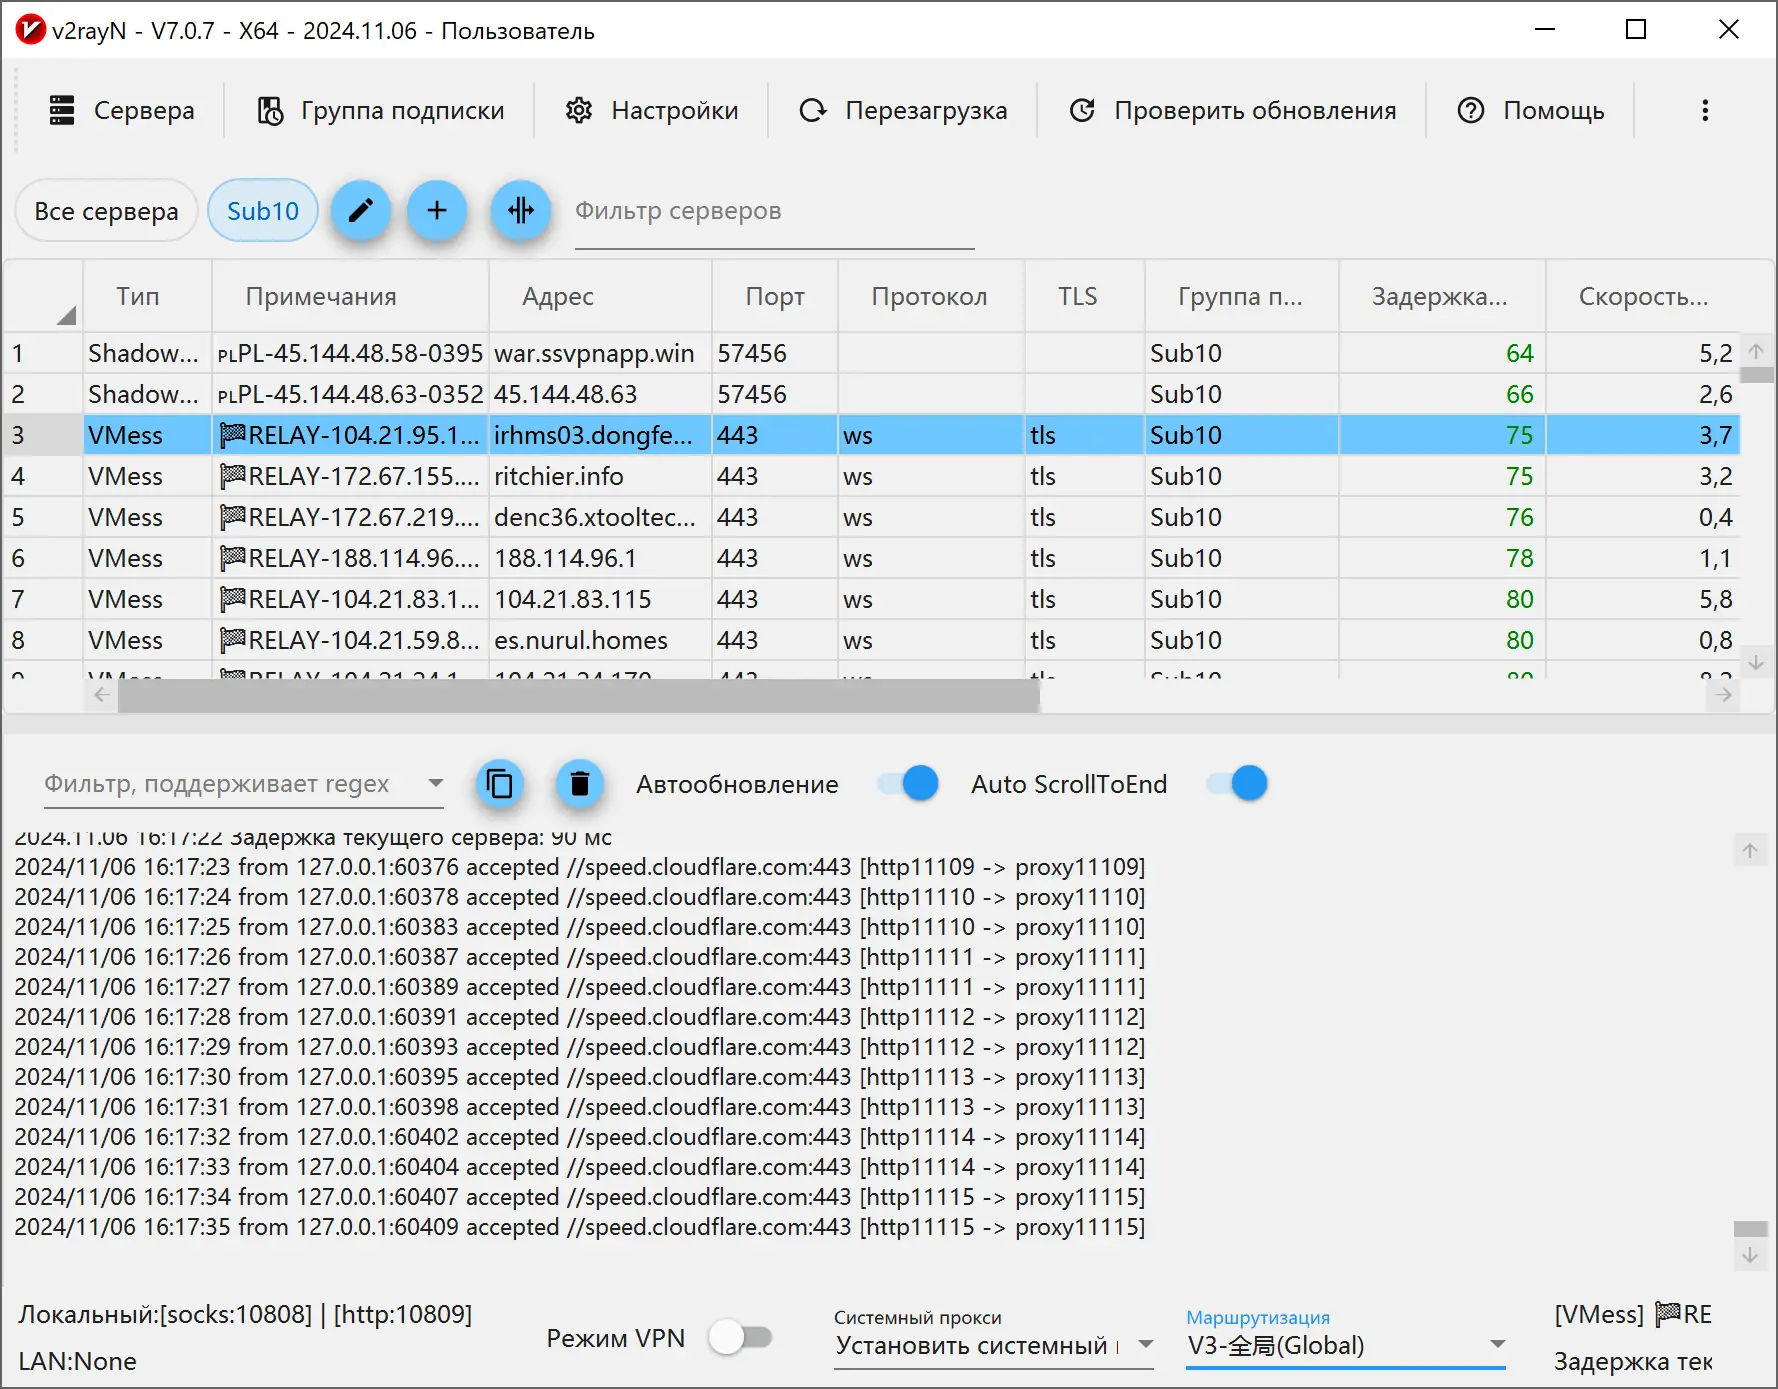The height and width of the screenshot is (1389, 1778).
Task: Click the speed value 5,8 in row 7
Action: pos(1716,599)
